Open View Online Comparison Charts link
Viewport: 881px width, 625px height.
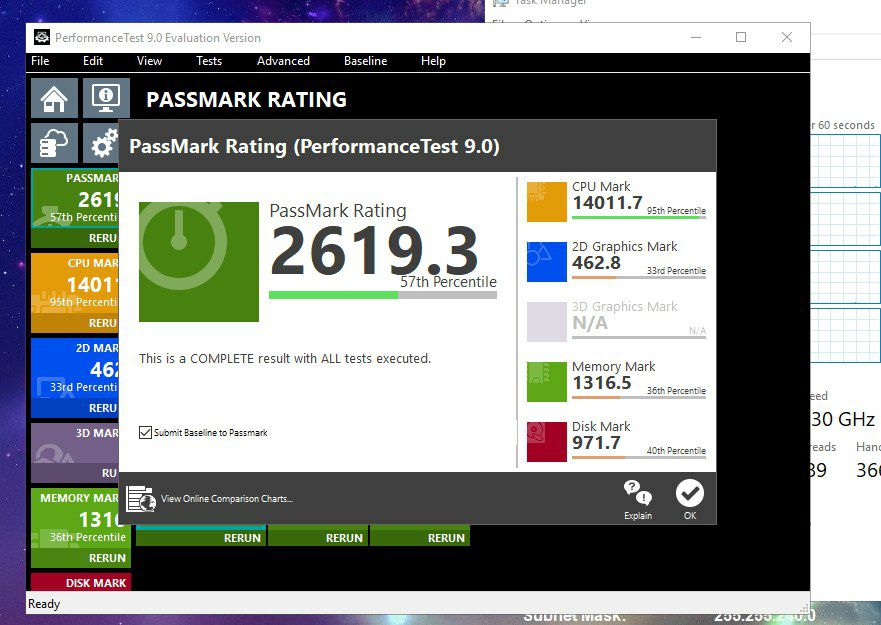pyautogui.click(x=227, y=499)
